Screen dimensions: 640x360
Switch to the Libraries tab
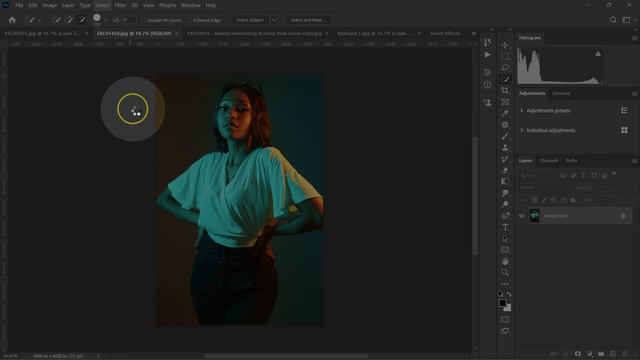pos(561,93)
